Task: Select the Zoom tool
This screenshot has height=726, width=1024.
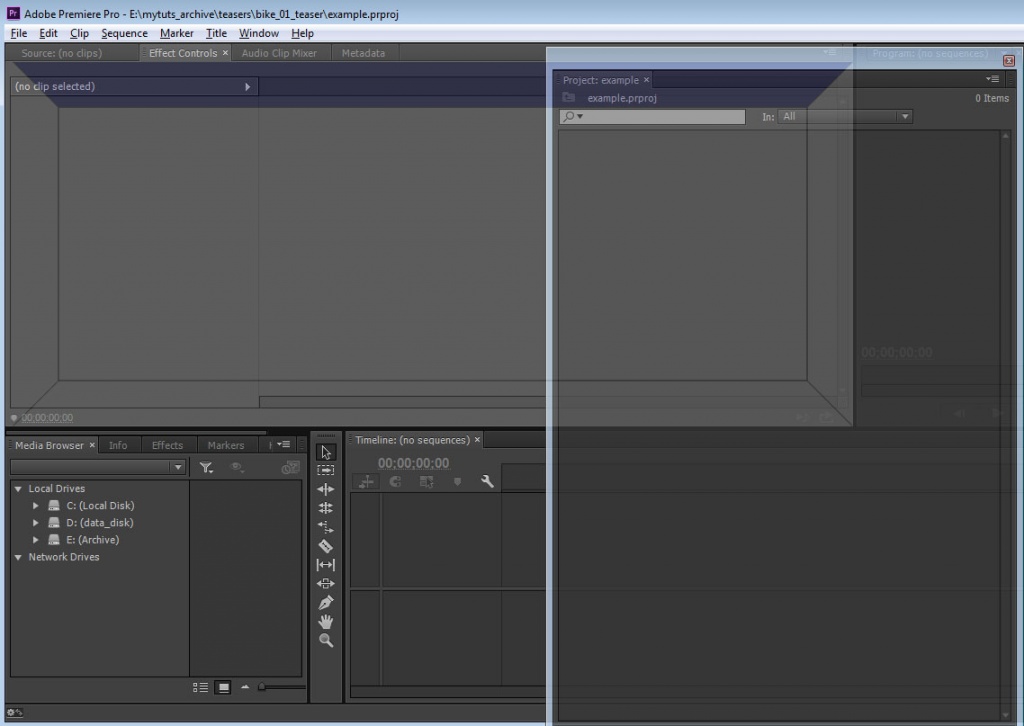Action: pyautogui.click(x=325, y=640)
